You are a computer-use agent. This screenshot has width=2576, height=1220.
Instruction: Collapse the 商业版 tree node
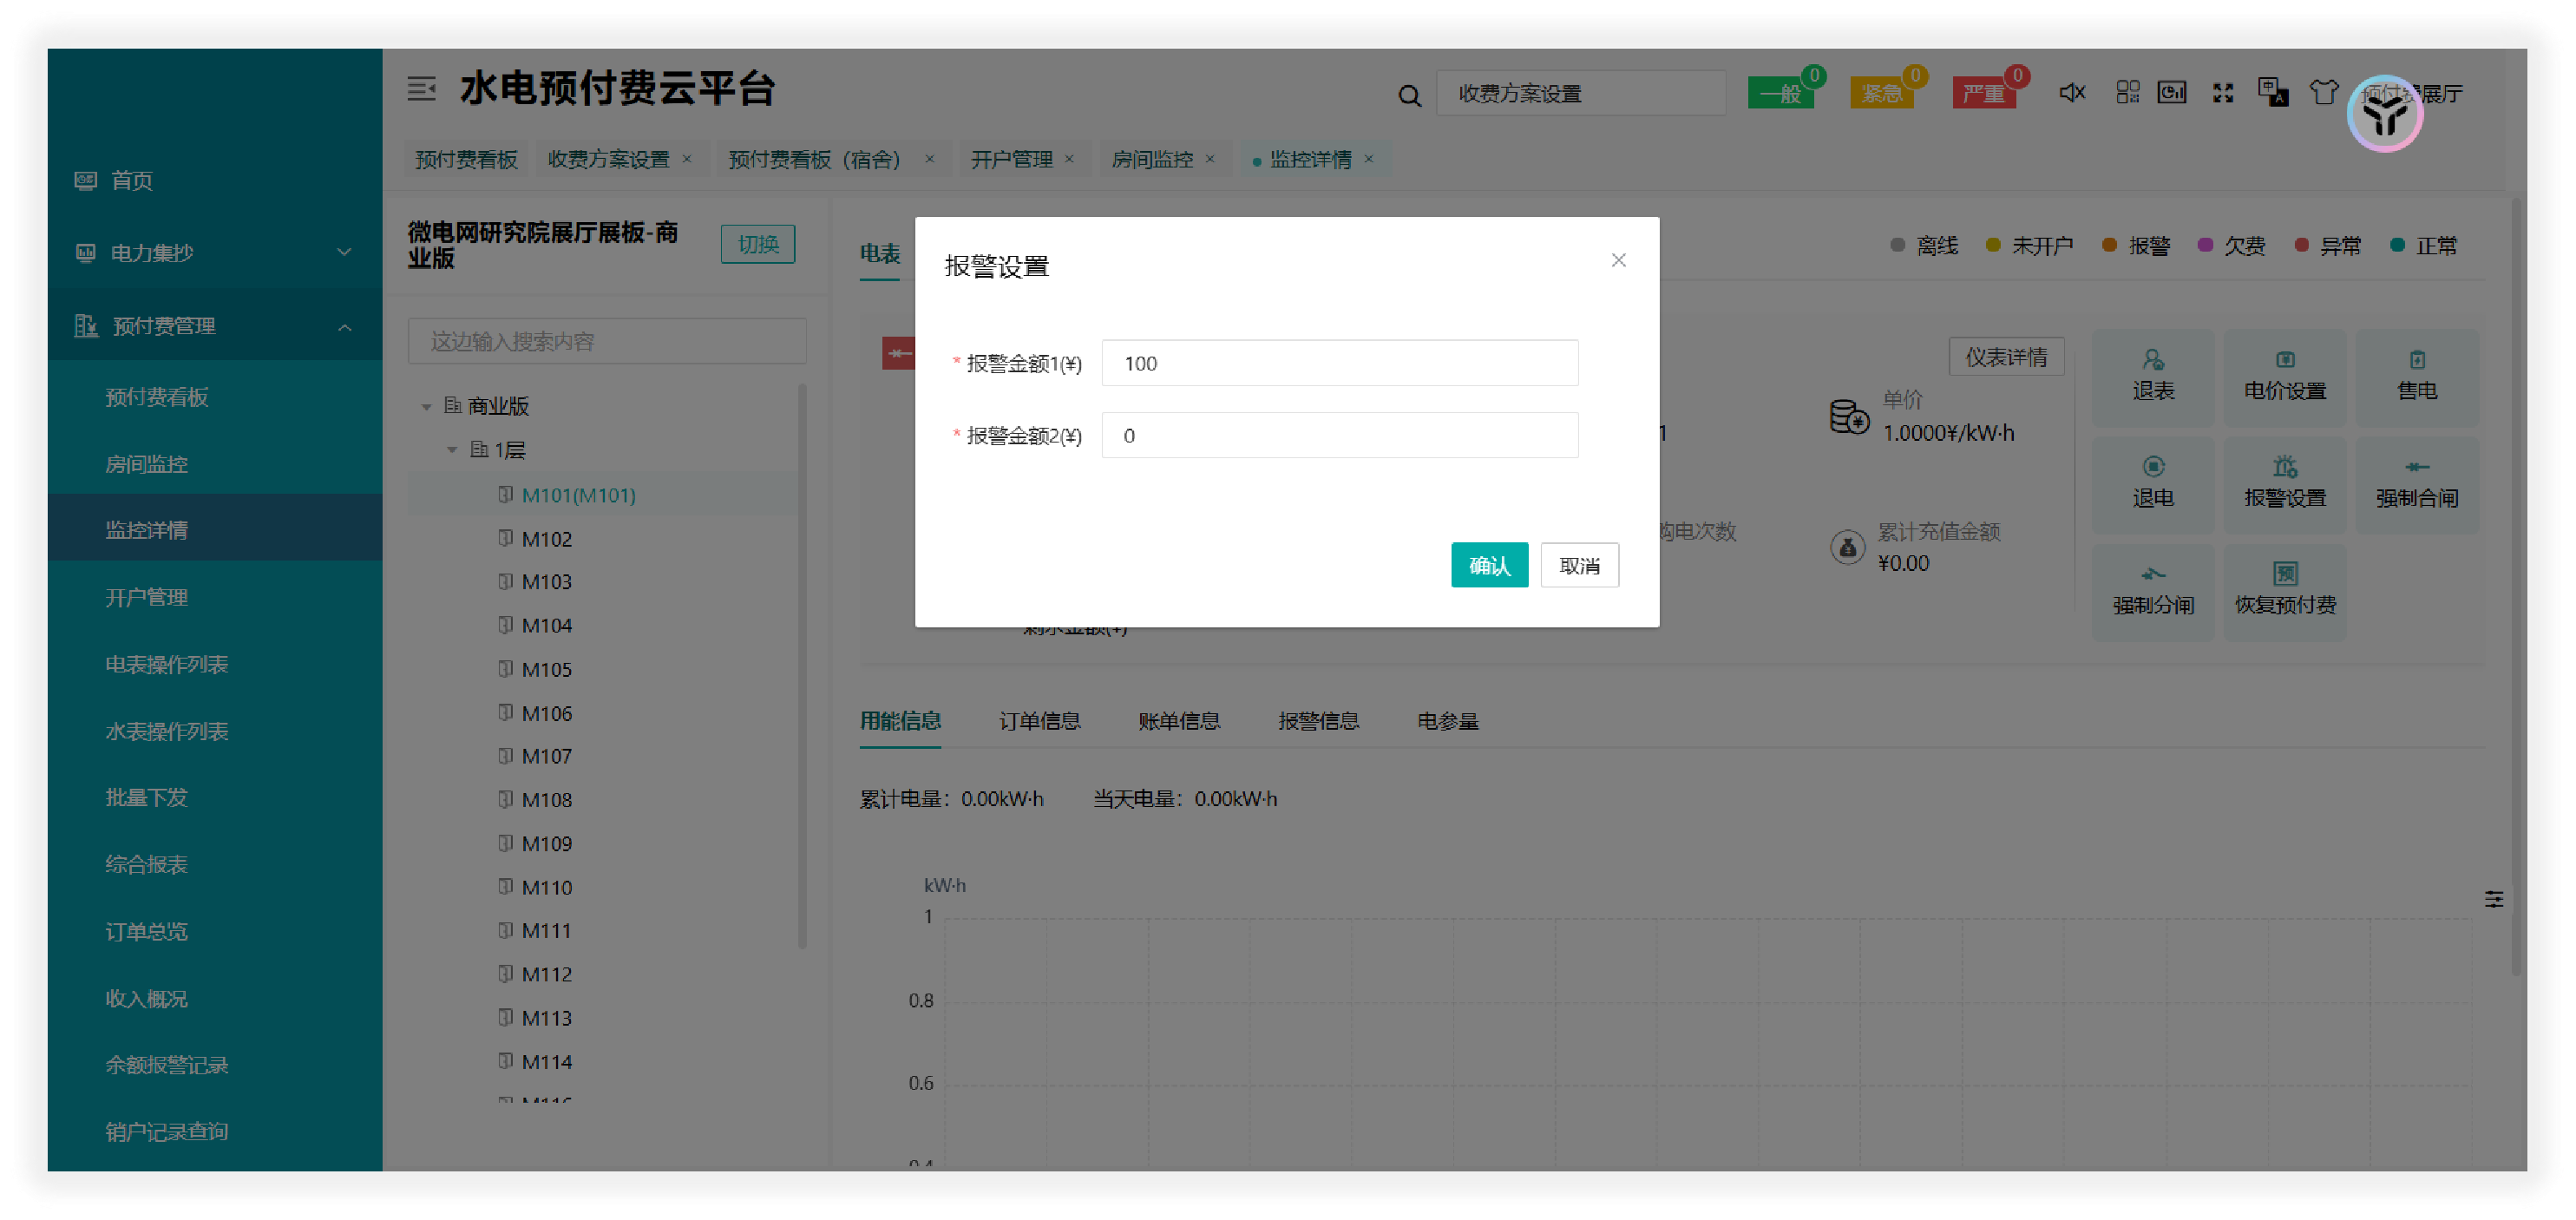pyautogui.click(x=428, y=406)
